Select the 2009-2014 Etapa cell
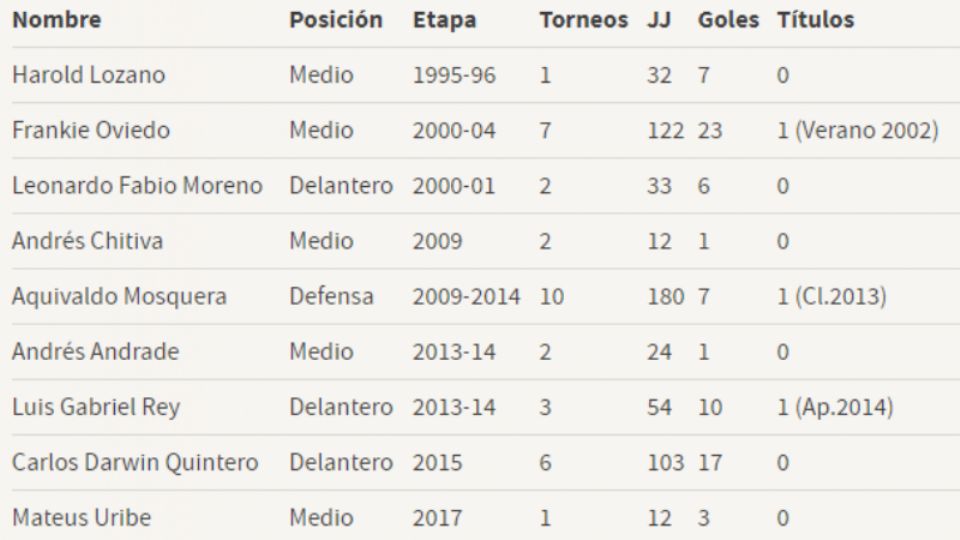The image size is (960, 540). click(x=466, y=297)
